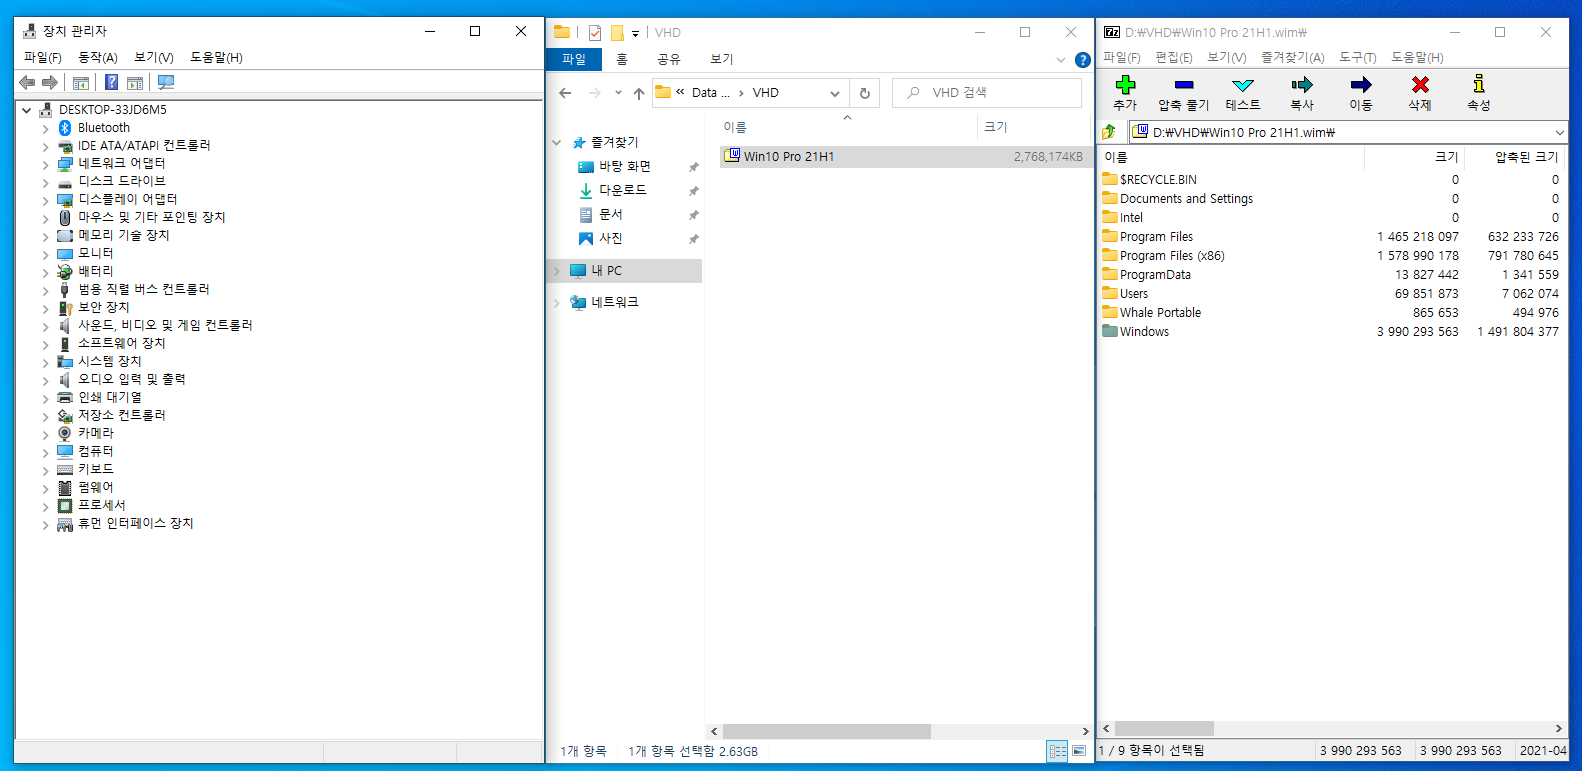
Task: Click Explorer back navigation arrow
Action: point(565,93)
